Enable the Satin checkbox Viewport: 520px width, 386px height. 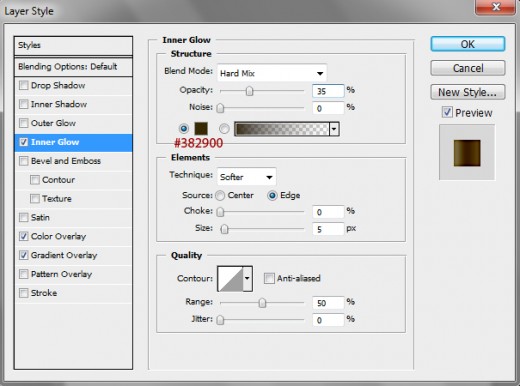coord(23,218)
